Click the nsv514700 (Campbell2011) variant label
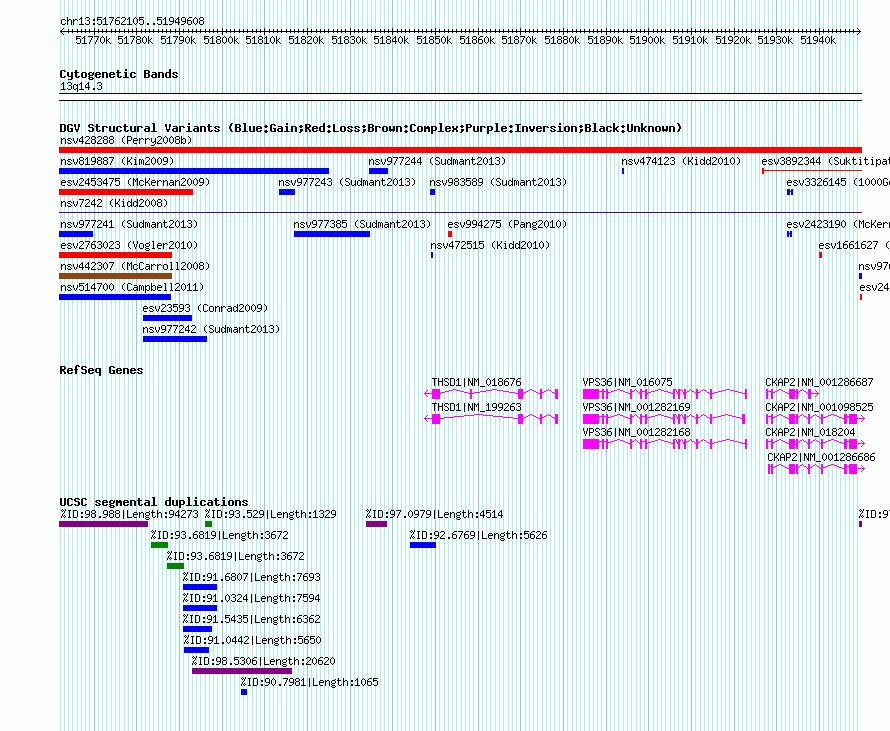Viewport: 890px width, 731px height. click(132, 287)
